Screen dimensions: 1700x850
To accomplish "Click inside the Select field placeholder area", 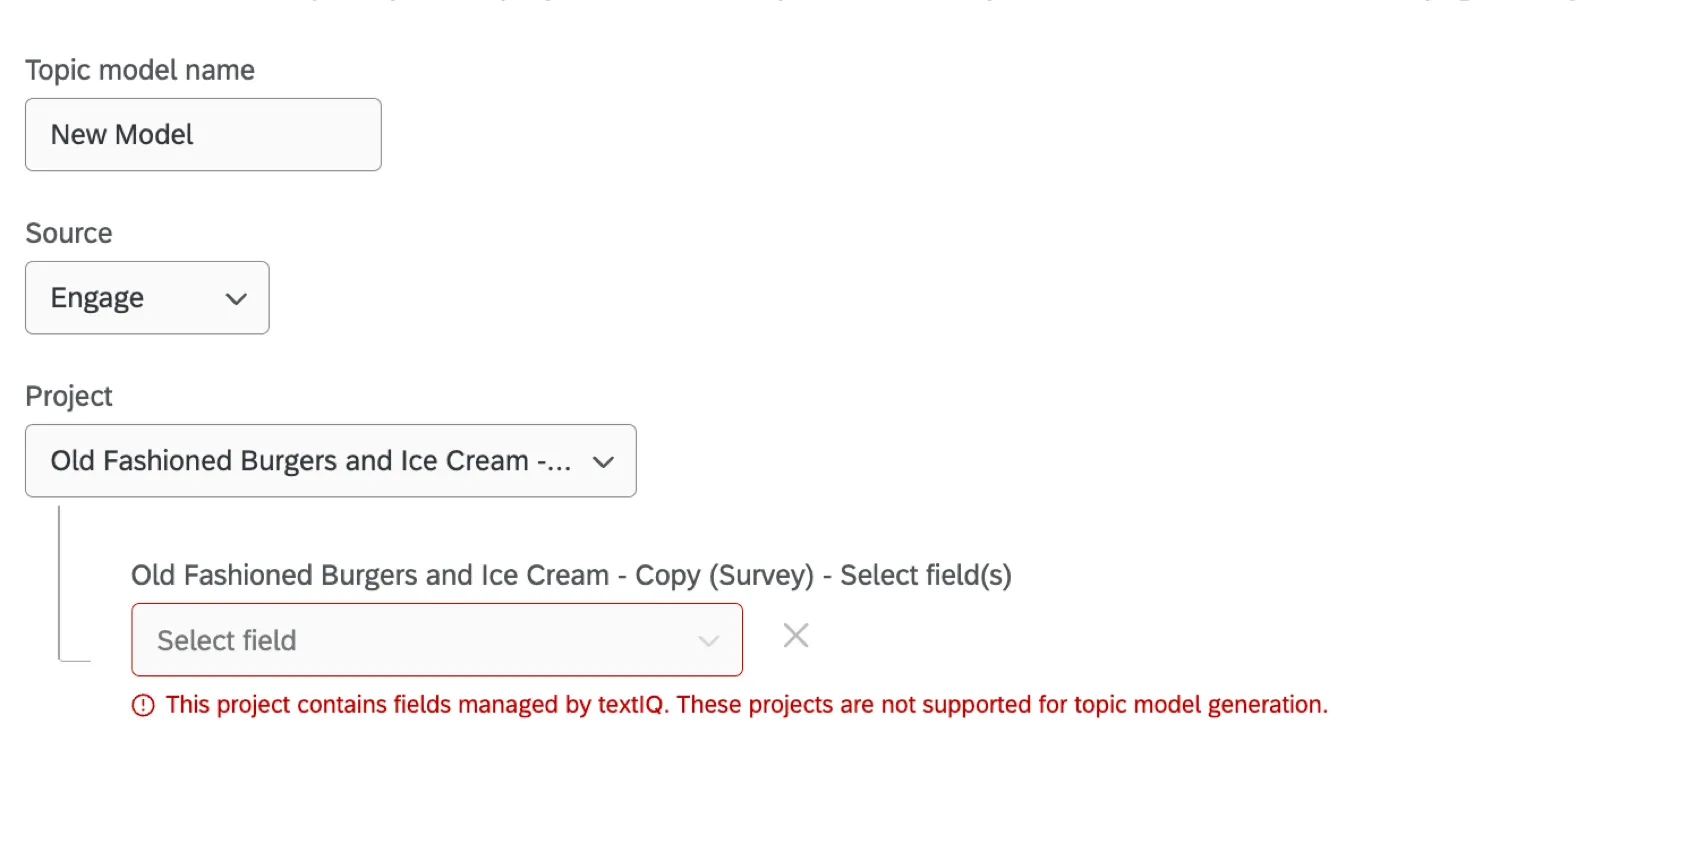I will (300, 640).
